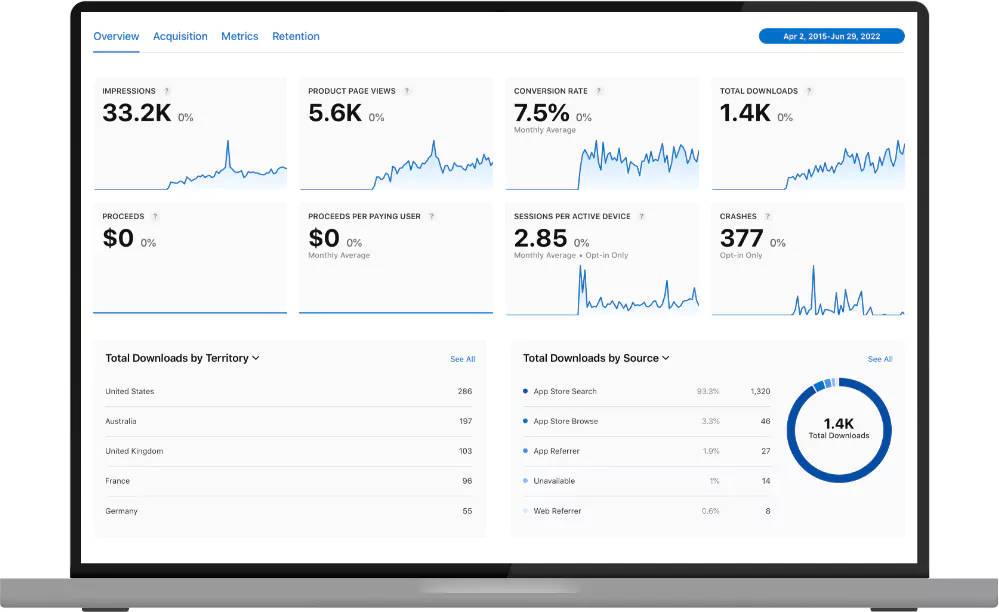
Task: Switch to the Acquisition tab
Action: 180,36
